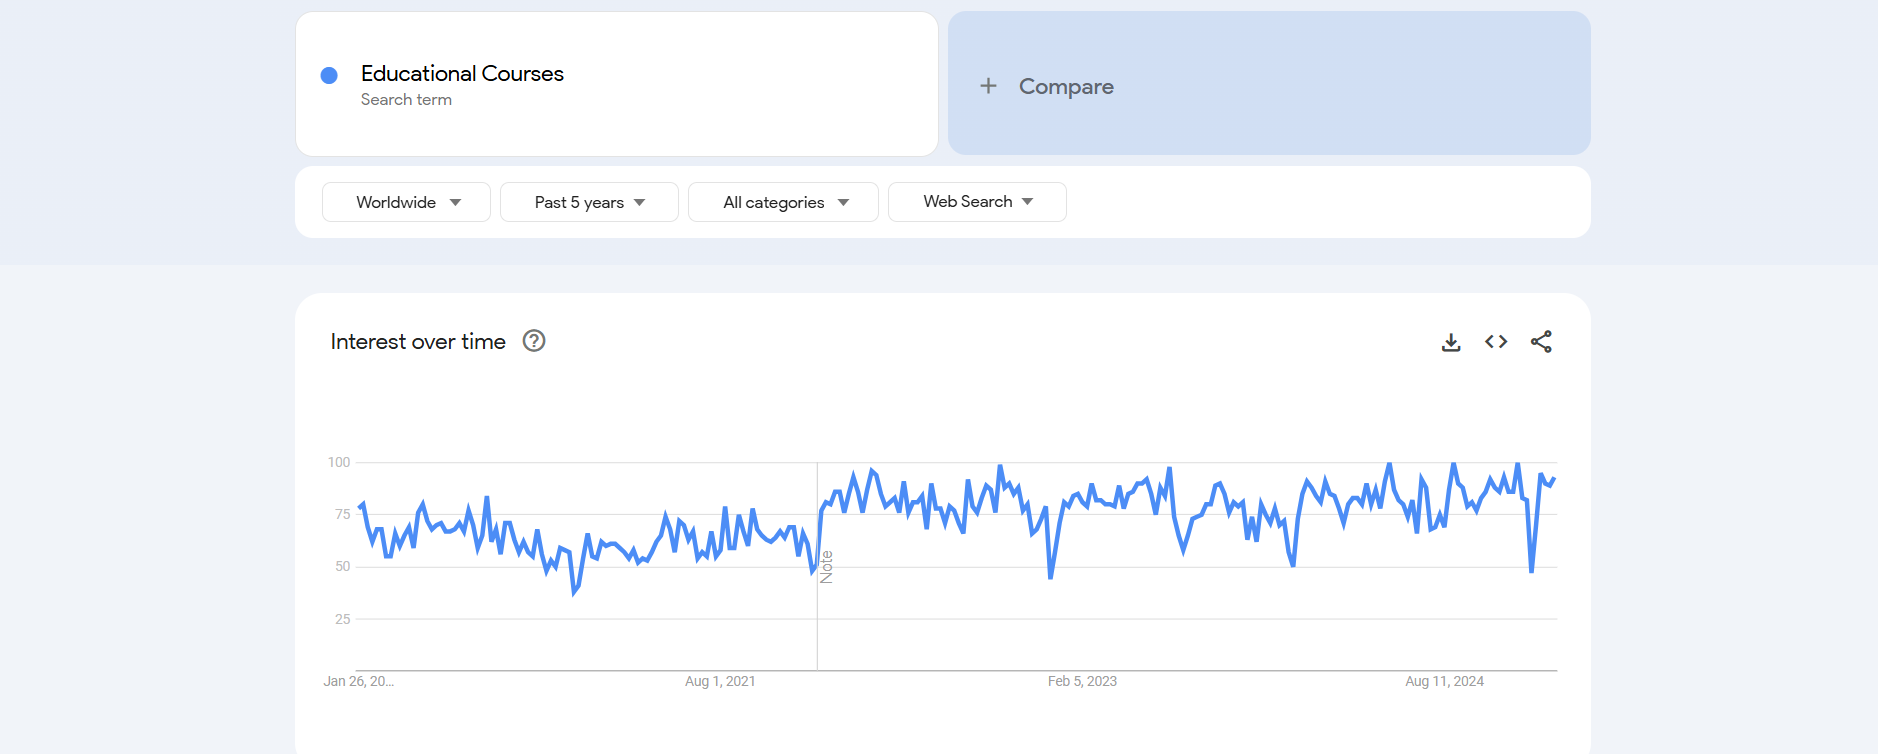
Task: Open the Interest over time help icon
Action: coord(534,341)
